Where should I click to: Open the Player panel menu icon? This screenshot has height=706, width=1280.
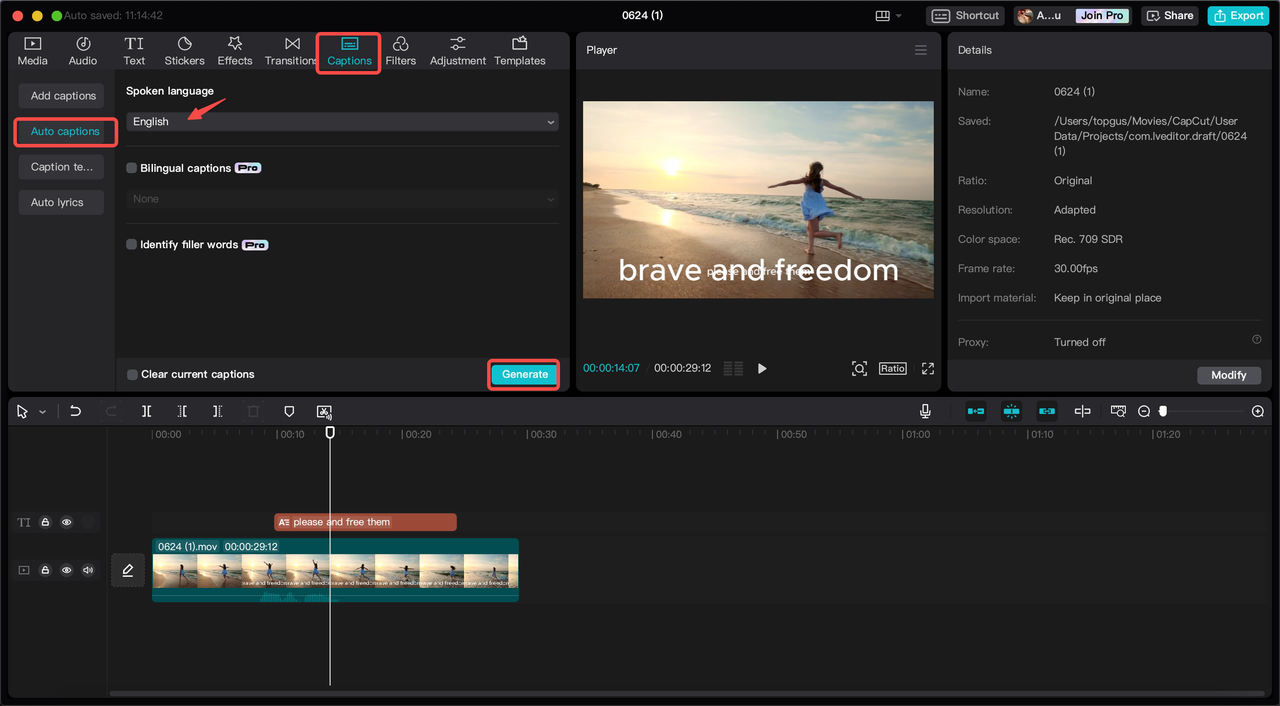(921, 50)
